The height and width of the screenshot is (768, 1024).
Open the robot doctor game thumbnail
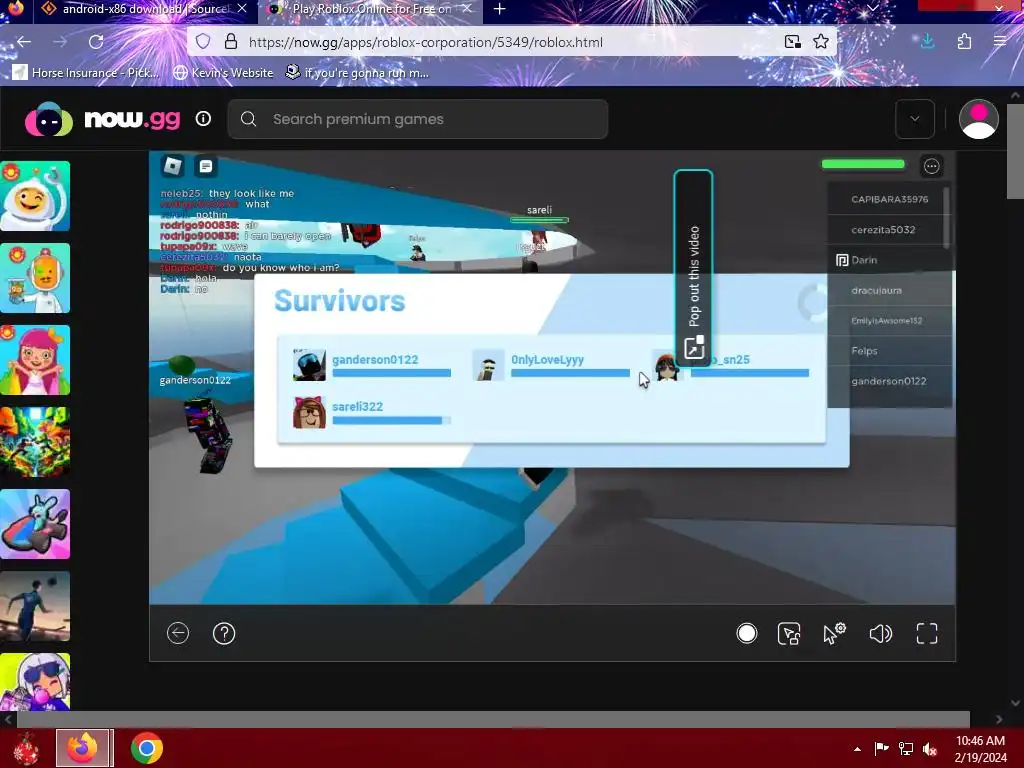[35, 278]
